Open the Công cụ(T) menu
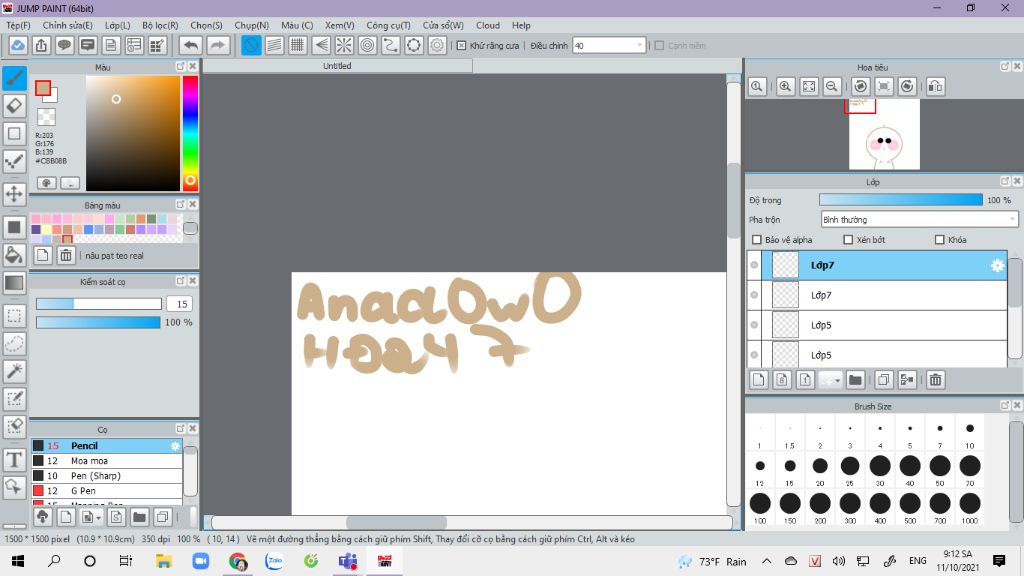 (x=388, y=25)
